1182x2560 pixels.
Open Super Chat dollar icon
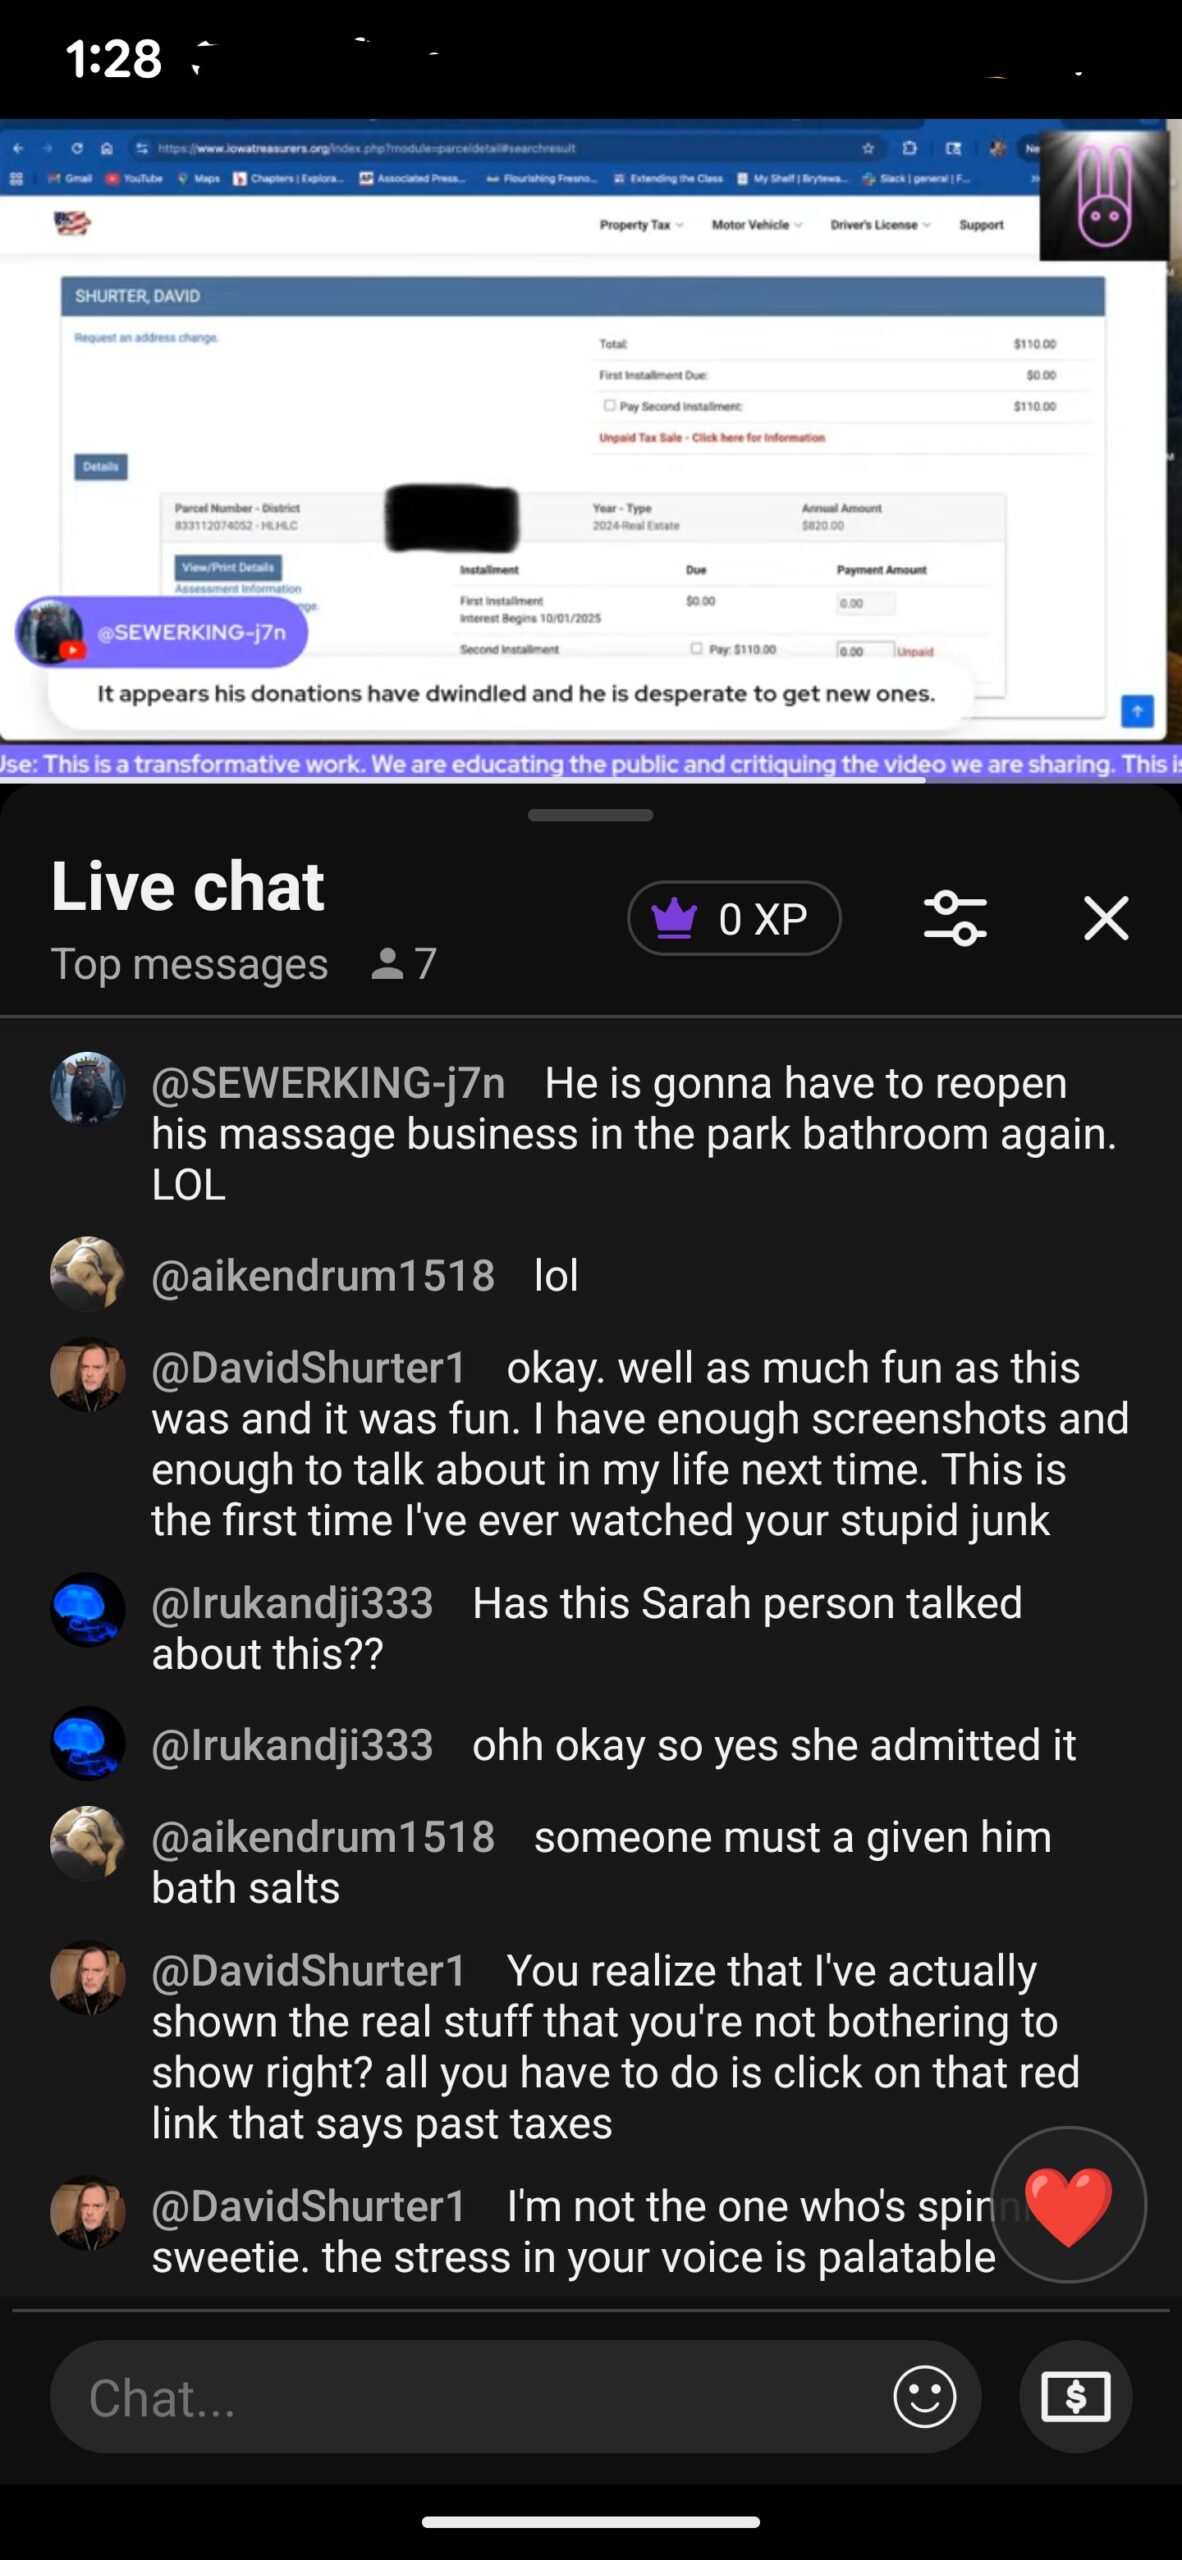point(1076,2396)
